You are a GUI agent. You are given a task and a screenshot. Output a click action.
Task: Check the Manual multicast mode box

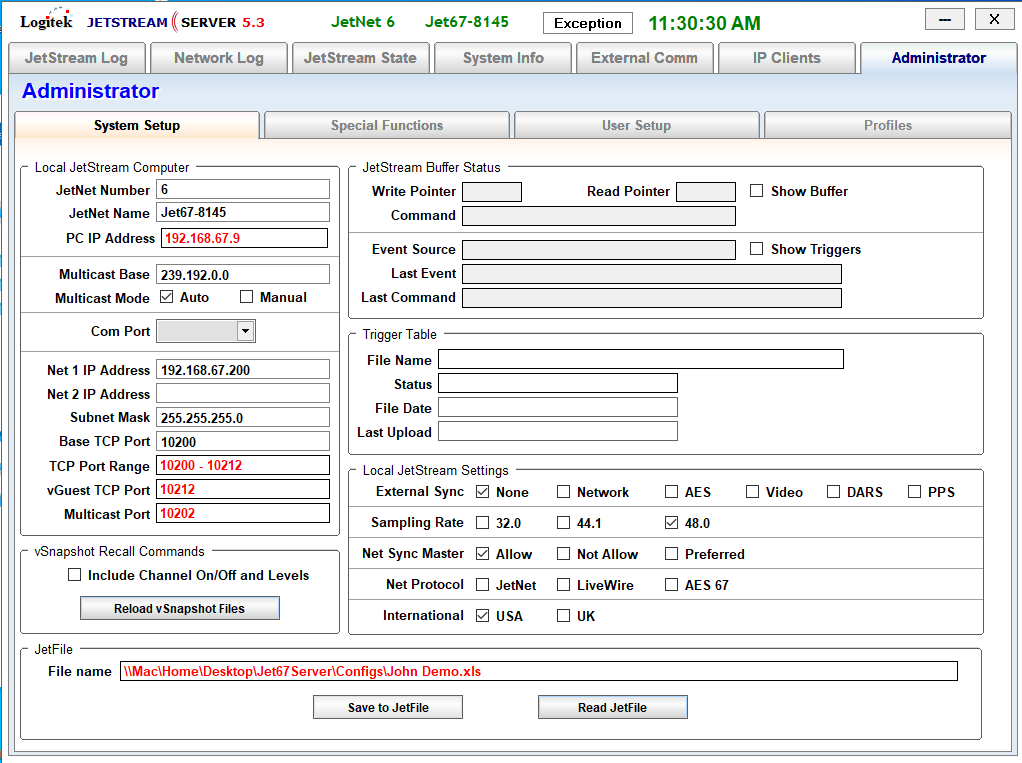[x=247, y=297]
